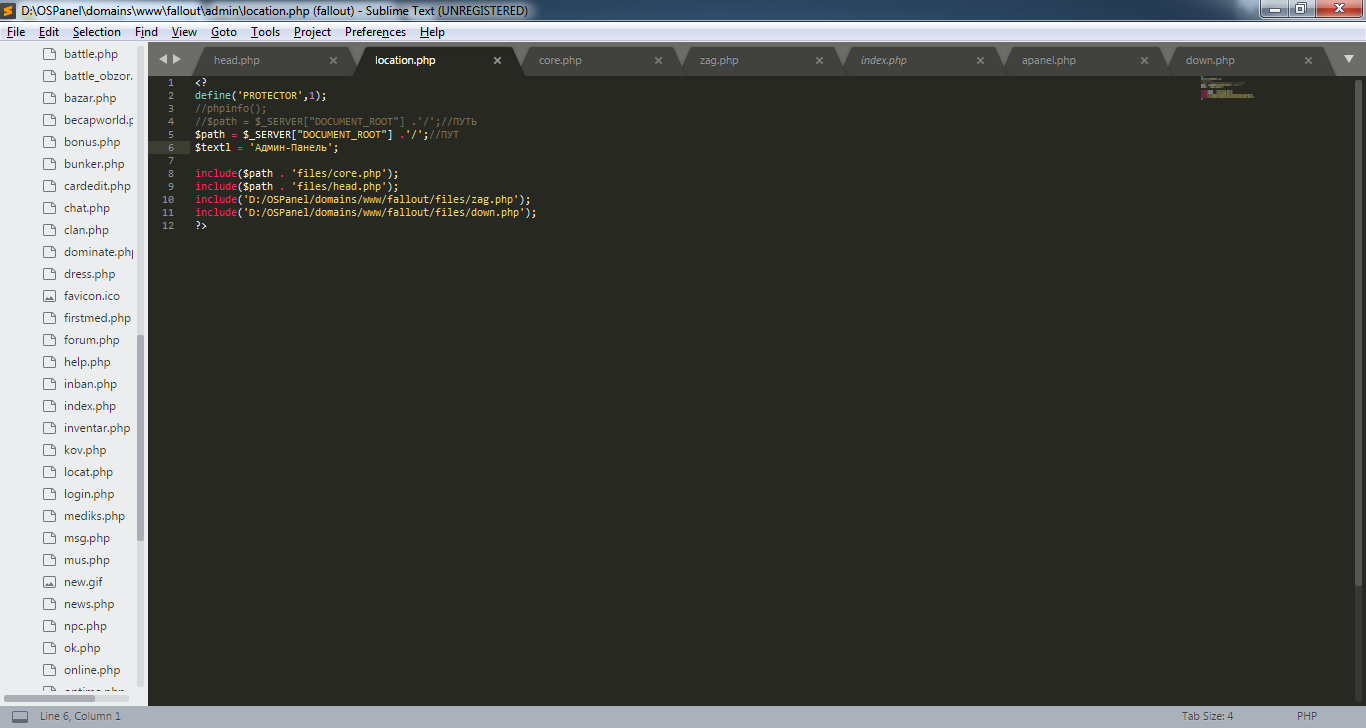Open the Preferences menu
1366x728 pixels.
[375, 32]
